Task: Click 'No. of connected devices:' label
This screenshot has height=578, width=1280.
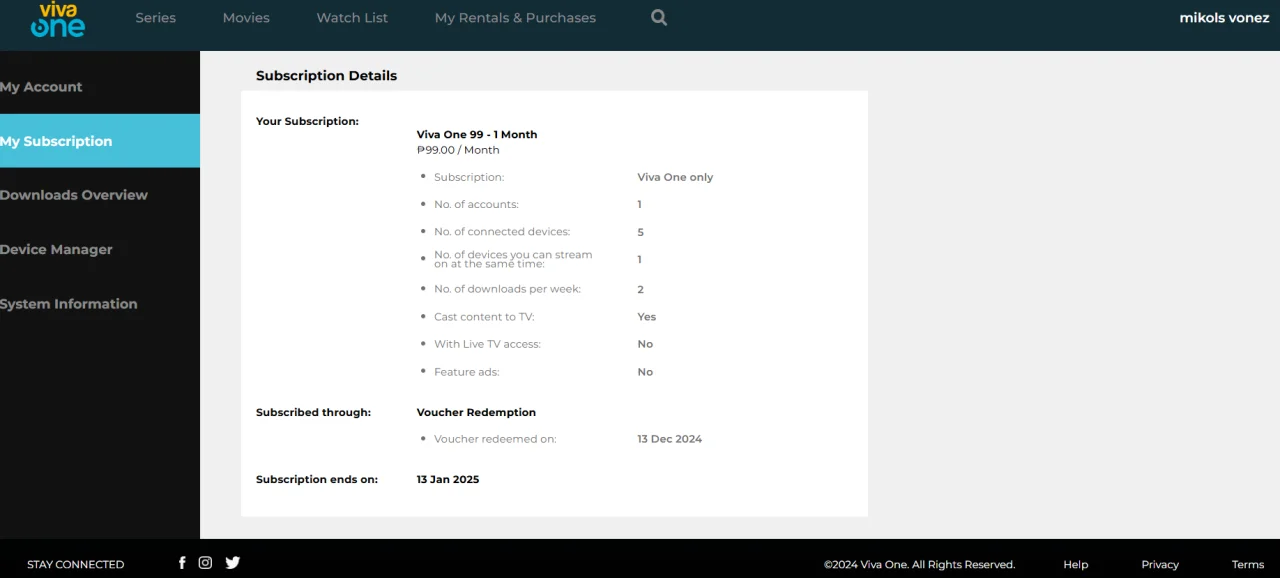Action: [502, 232]
